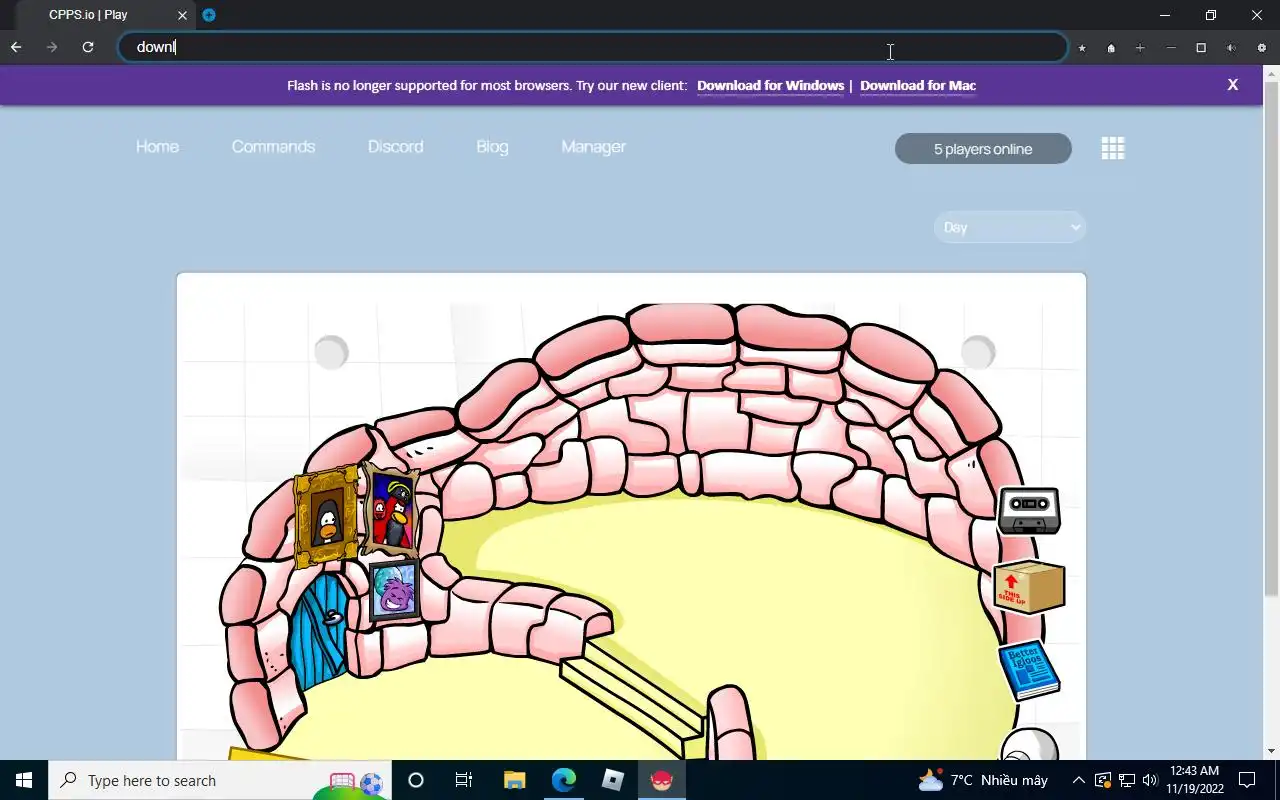Open client settings gear icon
Screen dimensions: 1280x800
click(x=1262, y=48)
